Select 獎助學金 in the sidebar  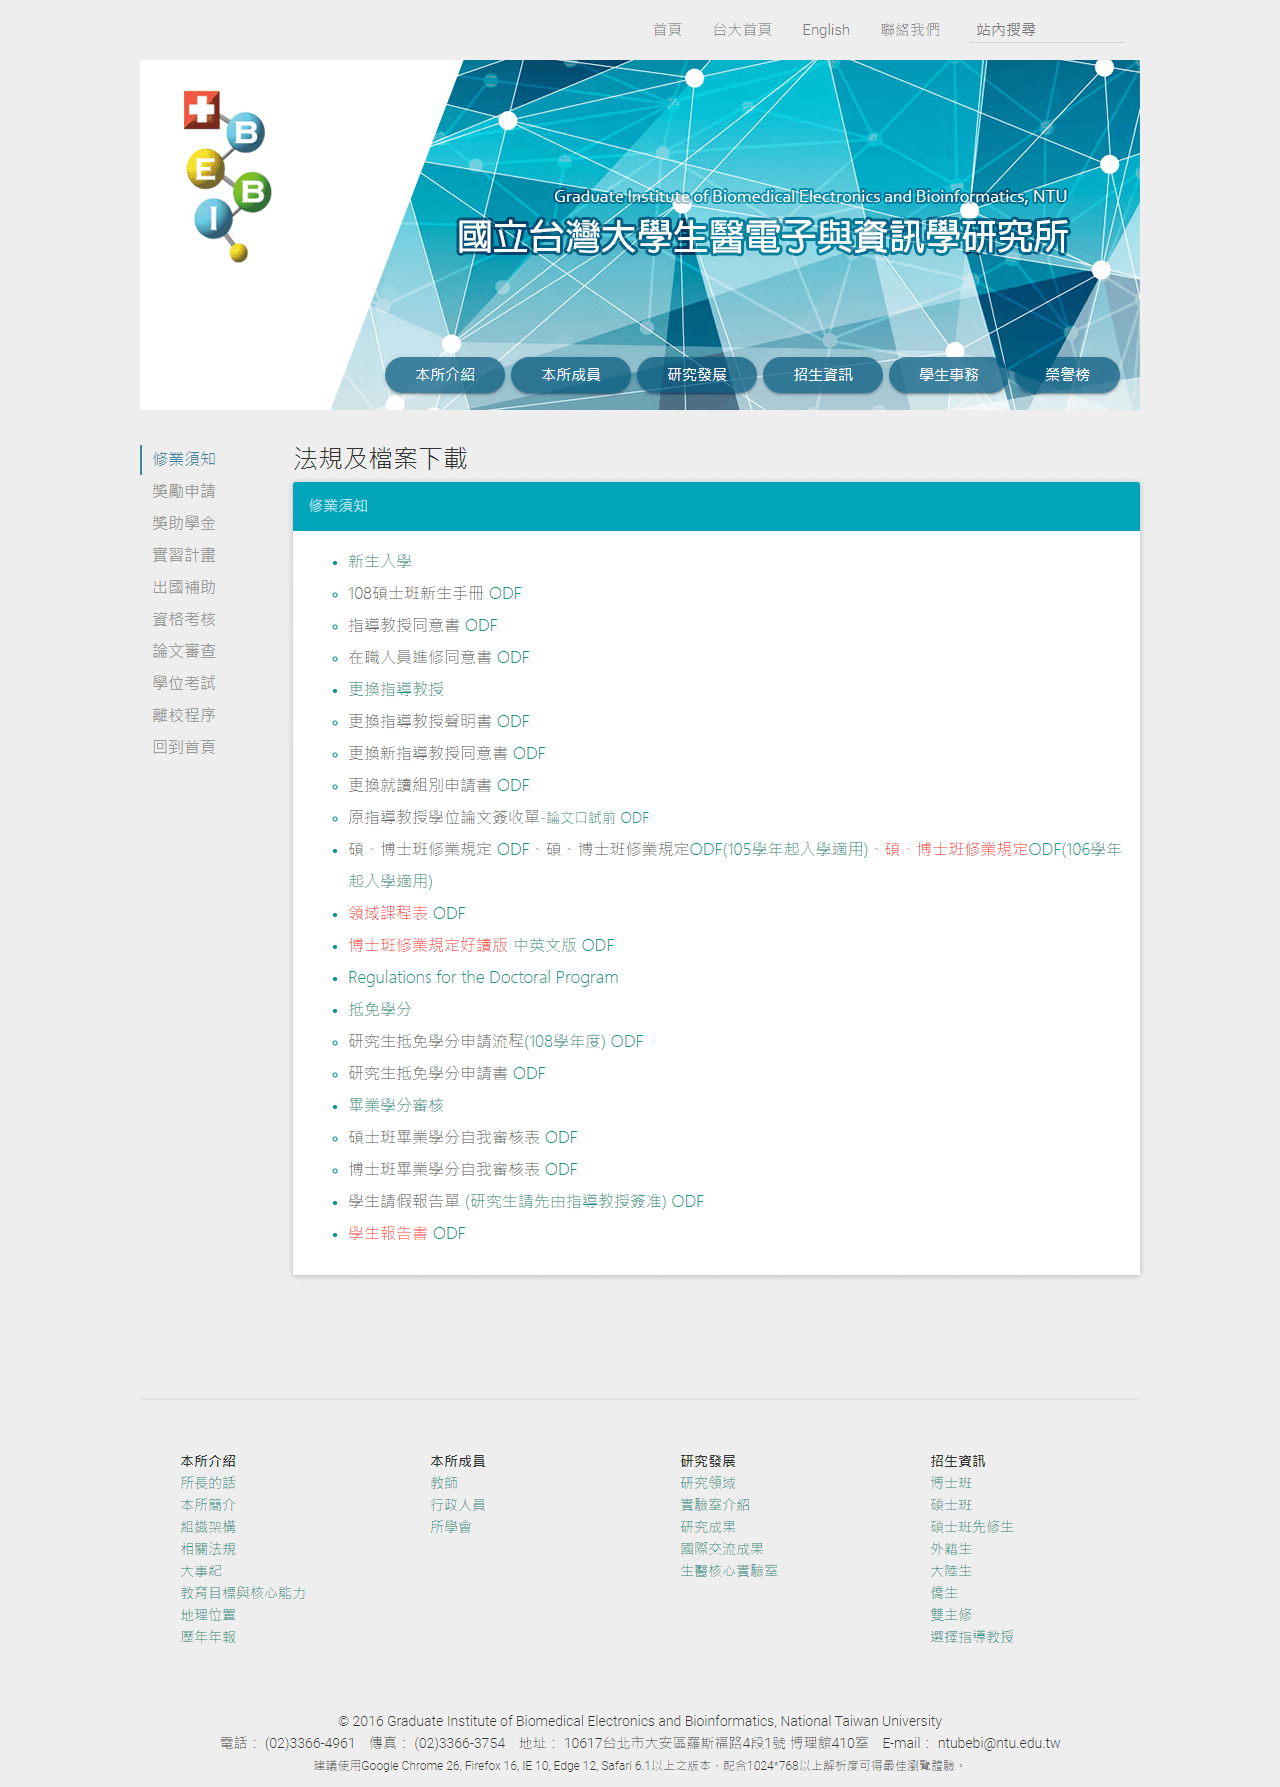pos(184,523)
